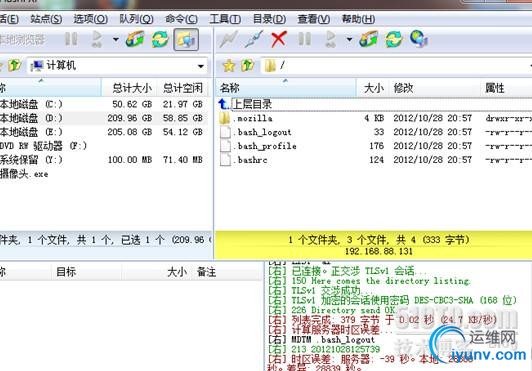
Task: Sort remote list by 大小 column
Action: [373, 88]
